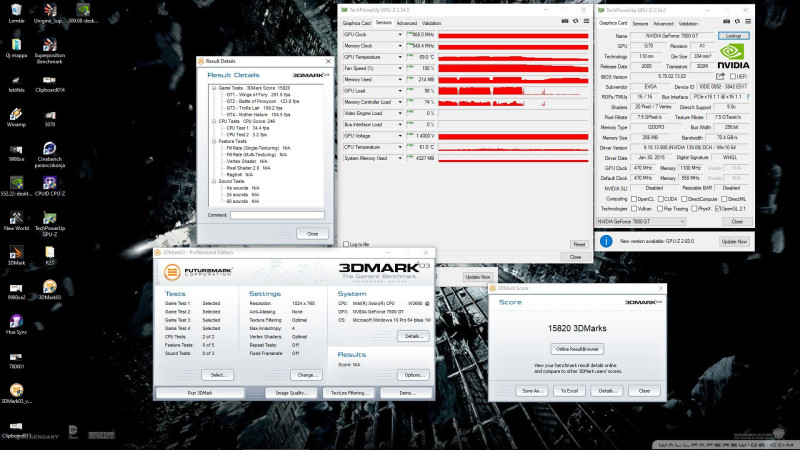Click refresh icon in GPU-Z Sensors window
800x450 pixels.
click(x=576, y=21)
